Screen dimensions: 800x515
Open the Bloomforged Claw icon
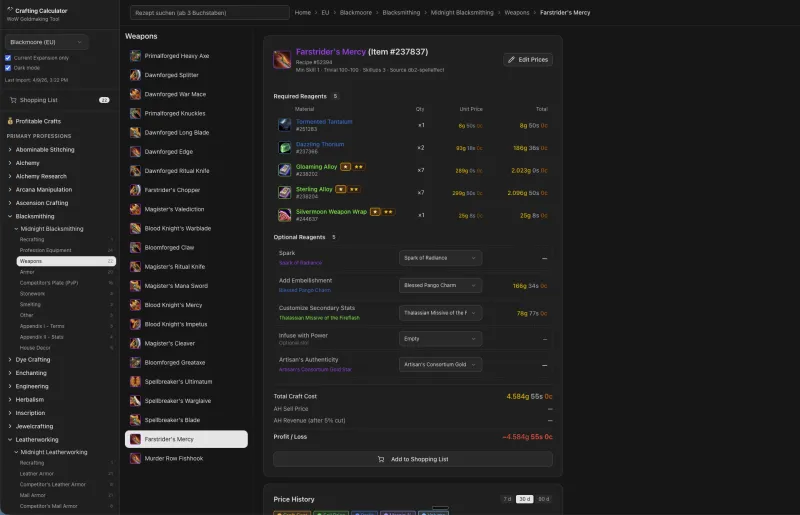(135, 248)
